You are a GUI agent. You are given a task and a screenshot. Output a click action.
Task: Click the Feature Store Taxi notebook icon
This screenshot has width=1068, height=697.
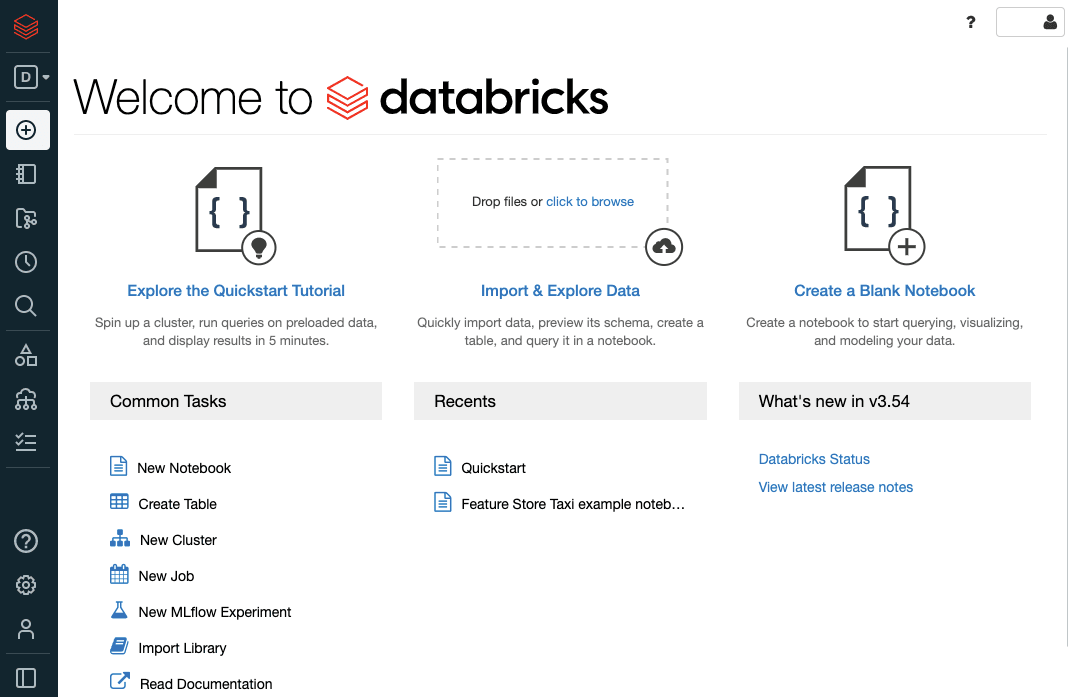click(443, 502)
